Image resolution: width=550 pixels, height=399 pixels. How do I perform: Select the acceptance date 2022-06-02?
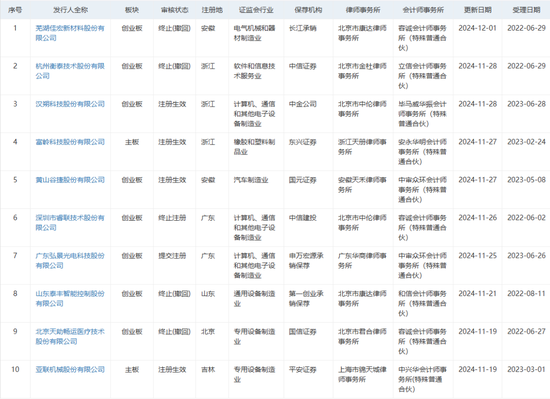coord(526,218)
